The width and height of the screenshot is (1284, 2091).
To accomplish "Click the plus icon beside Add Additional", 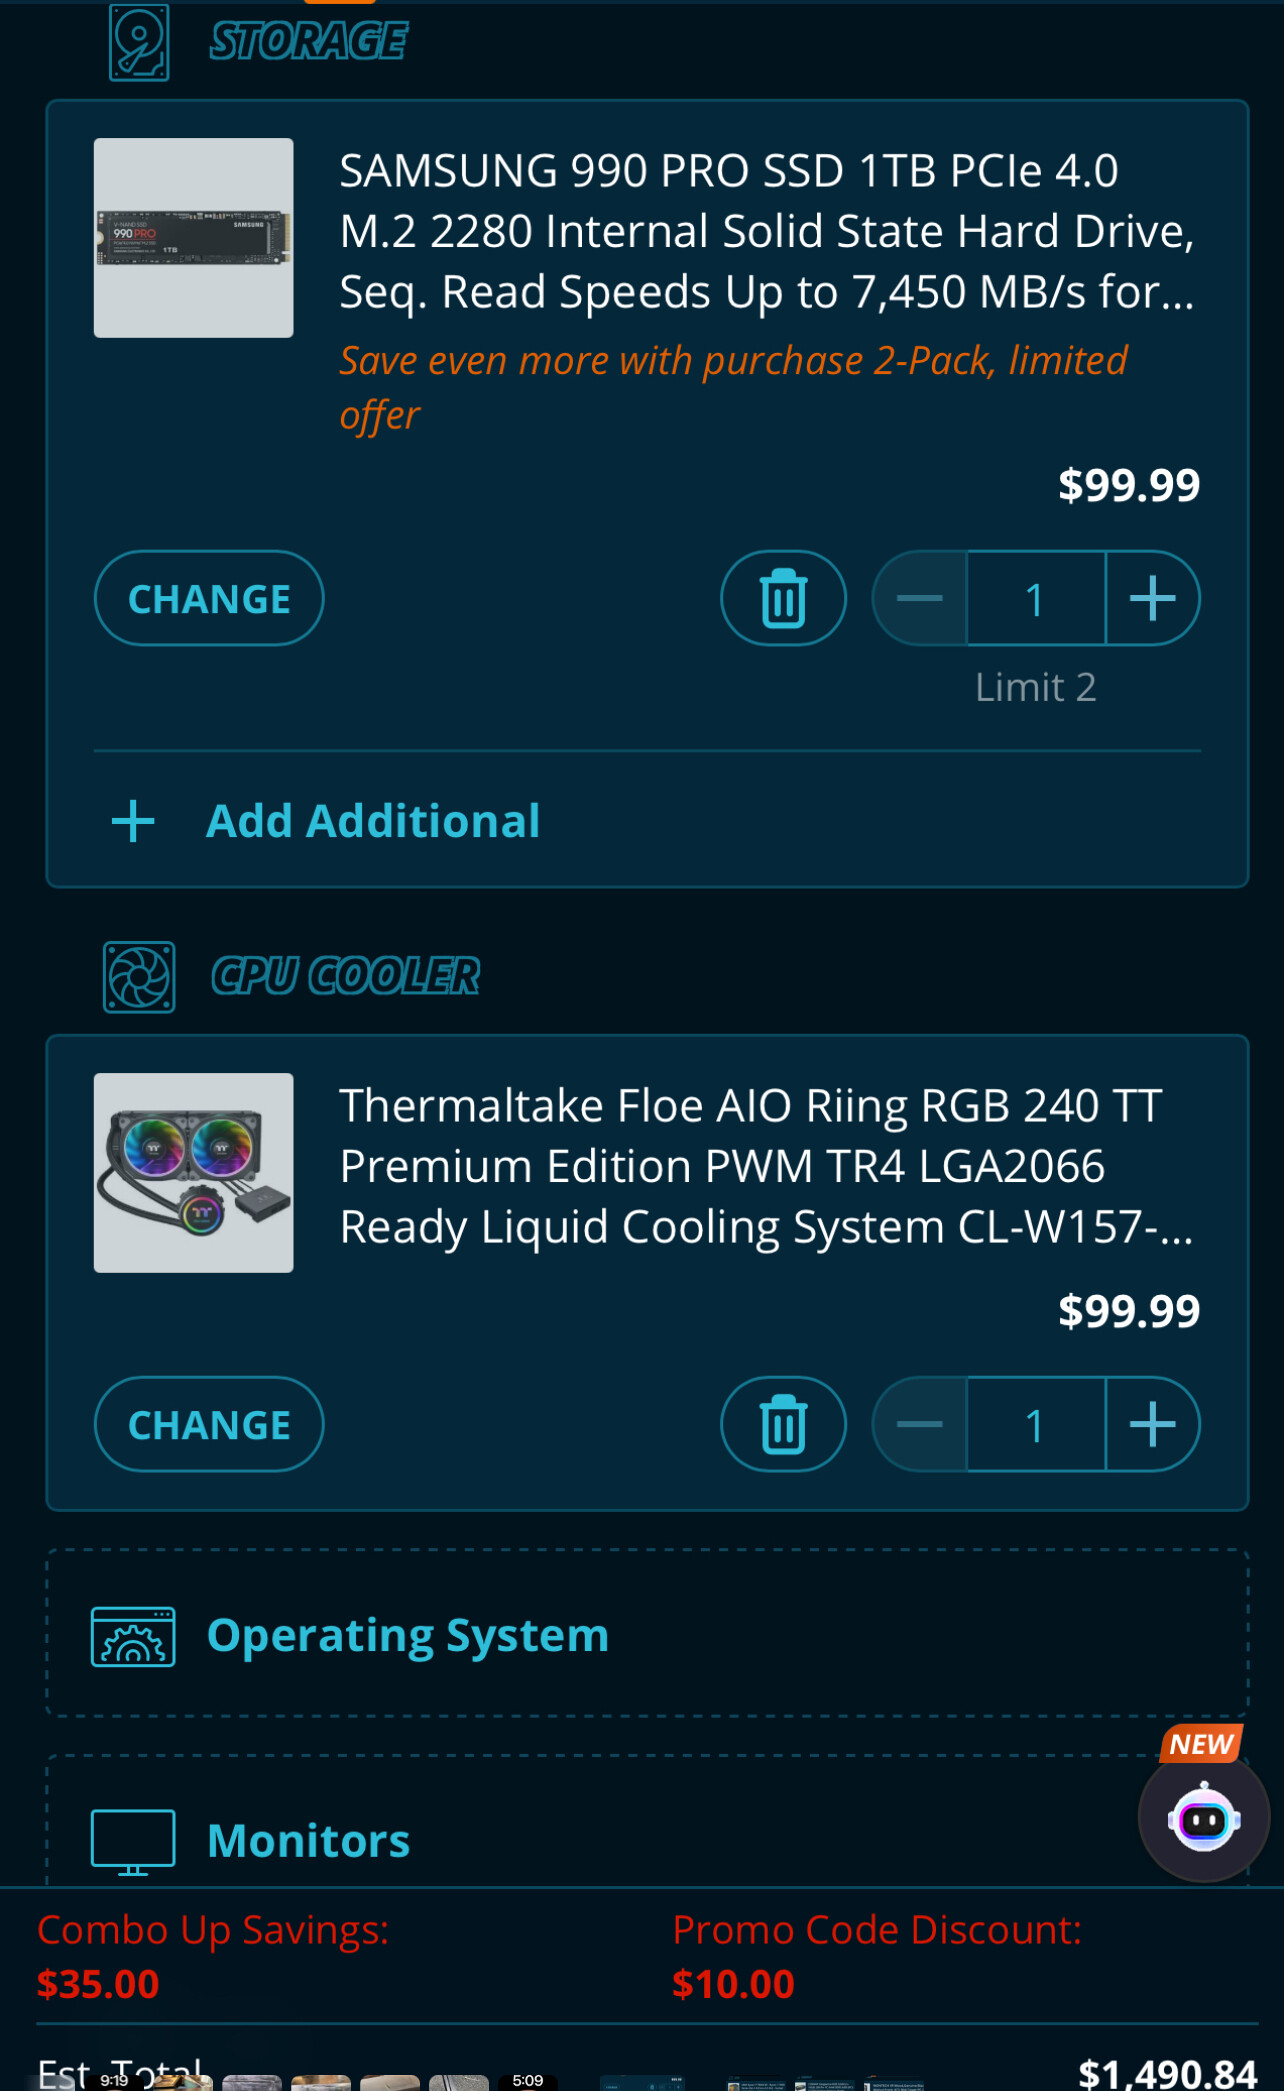I will point(133,821).
